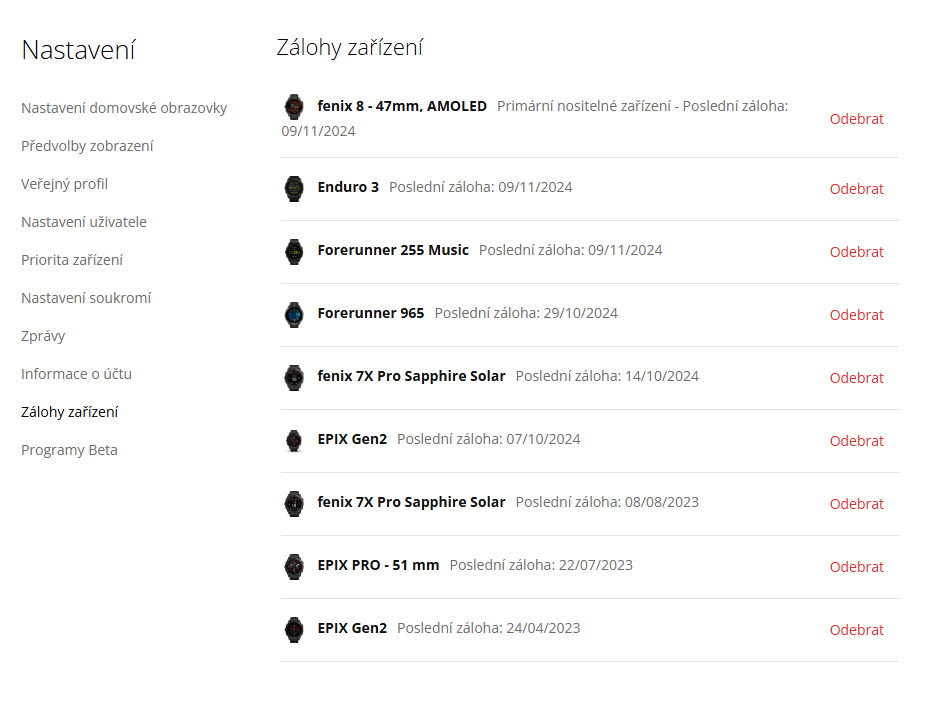Click watch icon of EPIX Gen2 backup from 07/10/2024
This screenshot has height=713, width=925.
click(x=294, y=441)
